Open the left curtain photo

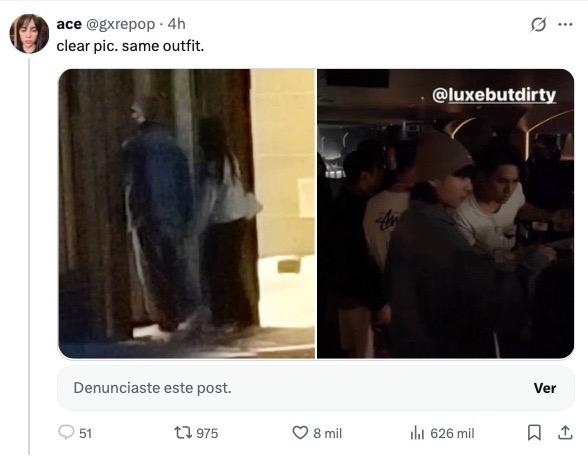(187, 214)
